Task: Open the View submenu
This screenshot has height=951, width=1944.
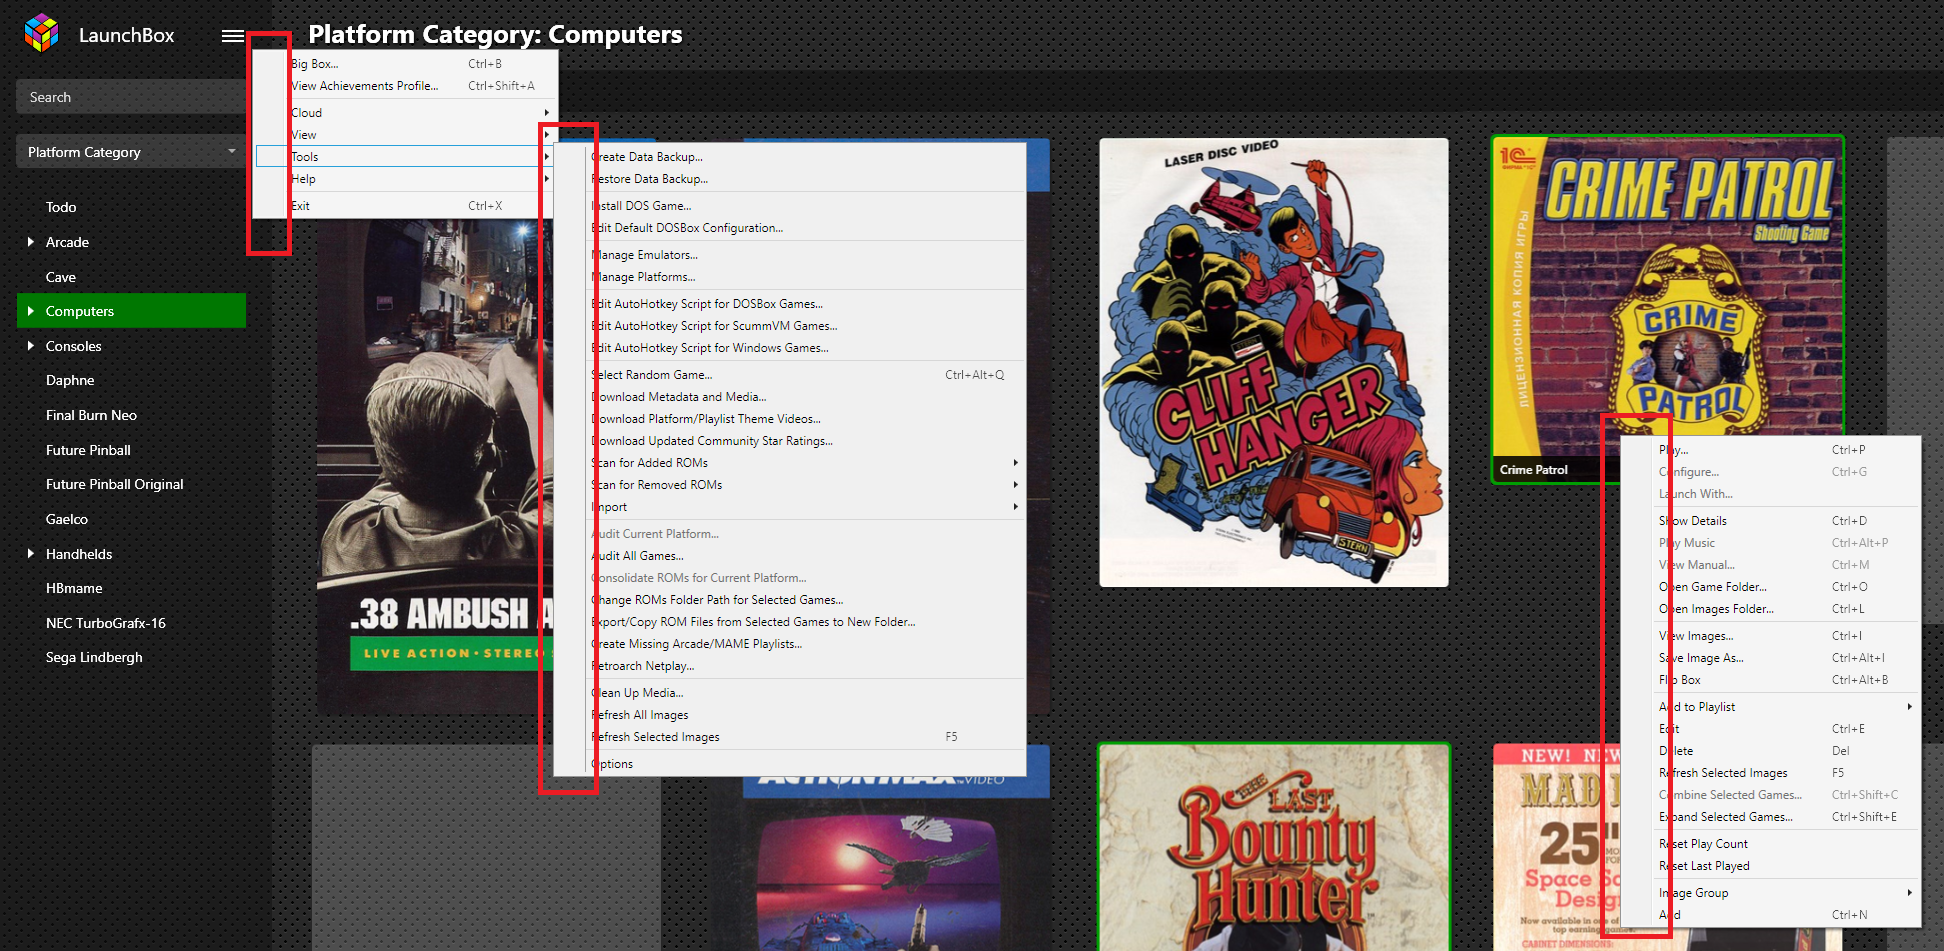Action: tap(405, 135)
